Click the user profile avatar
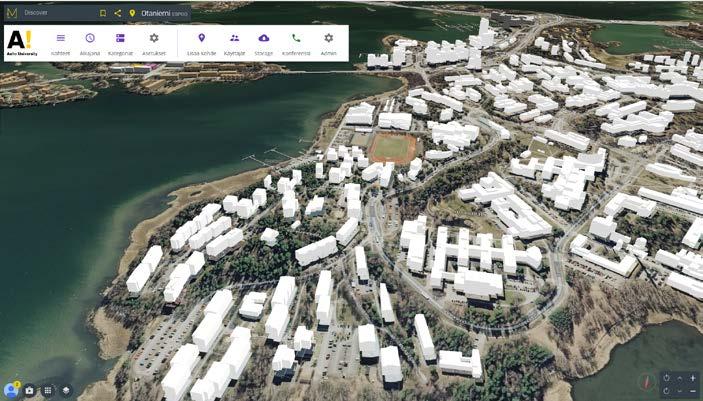This screenshot has height=401, width=703. [10, 391]
